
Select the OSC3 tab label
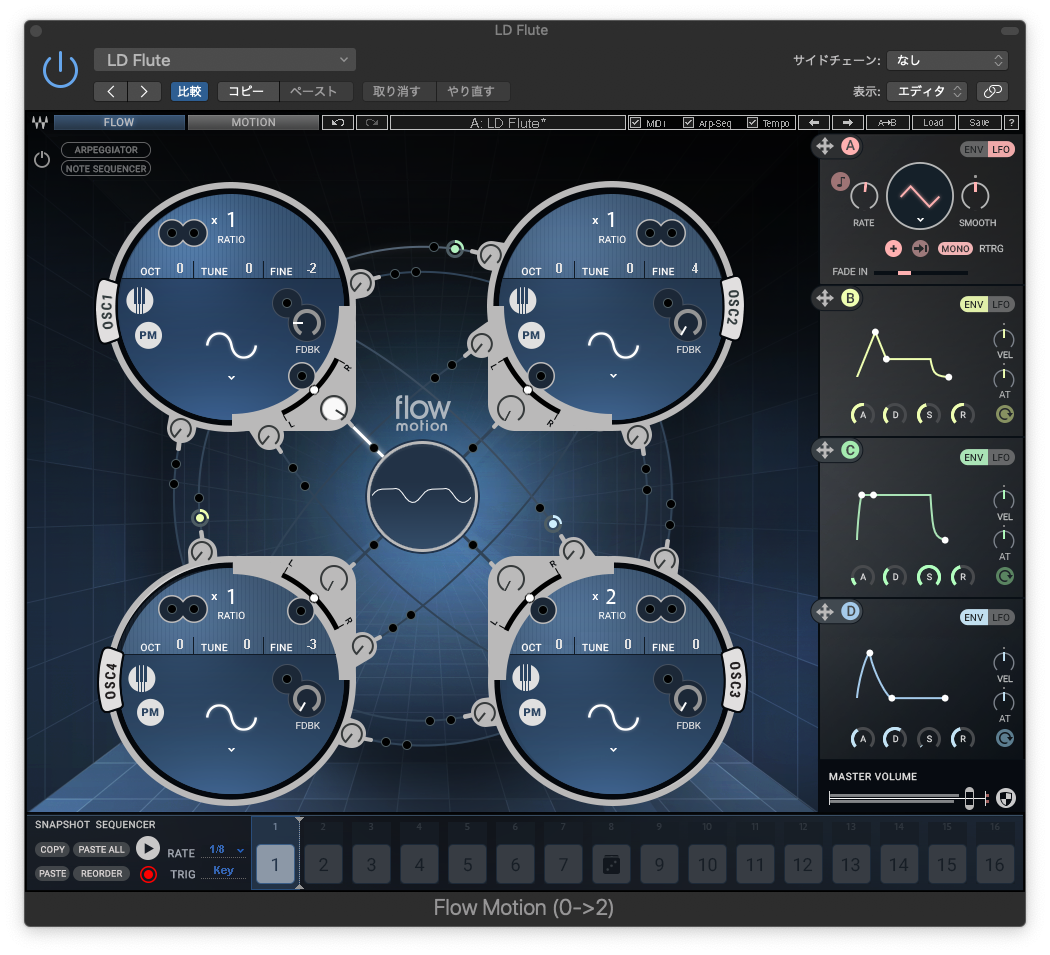734,681
